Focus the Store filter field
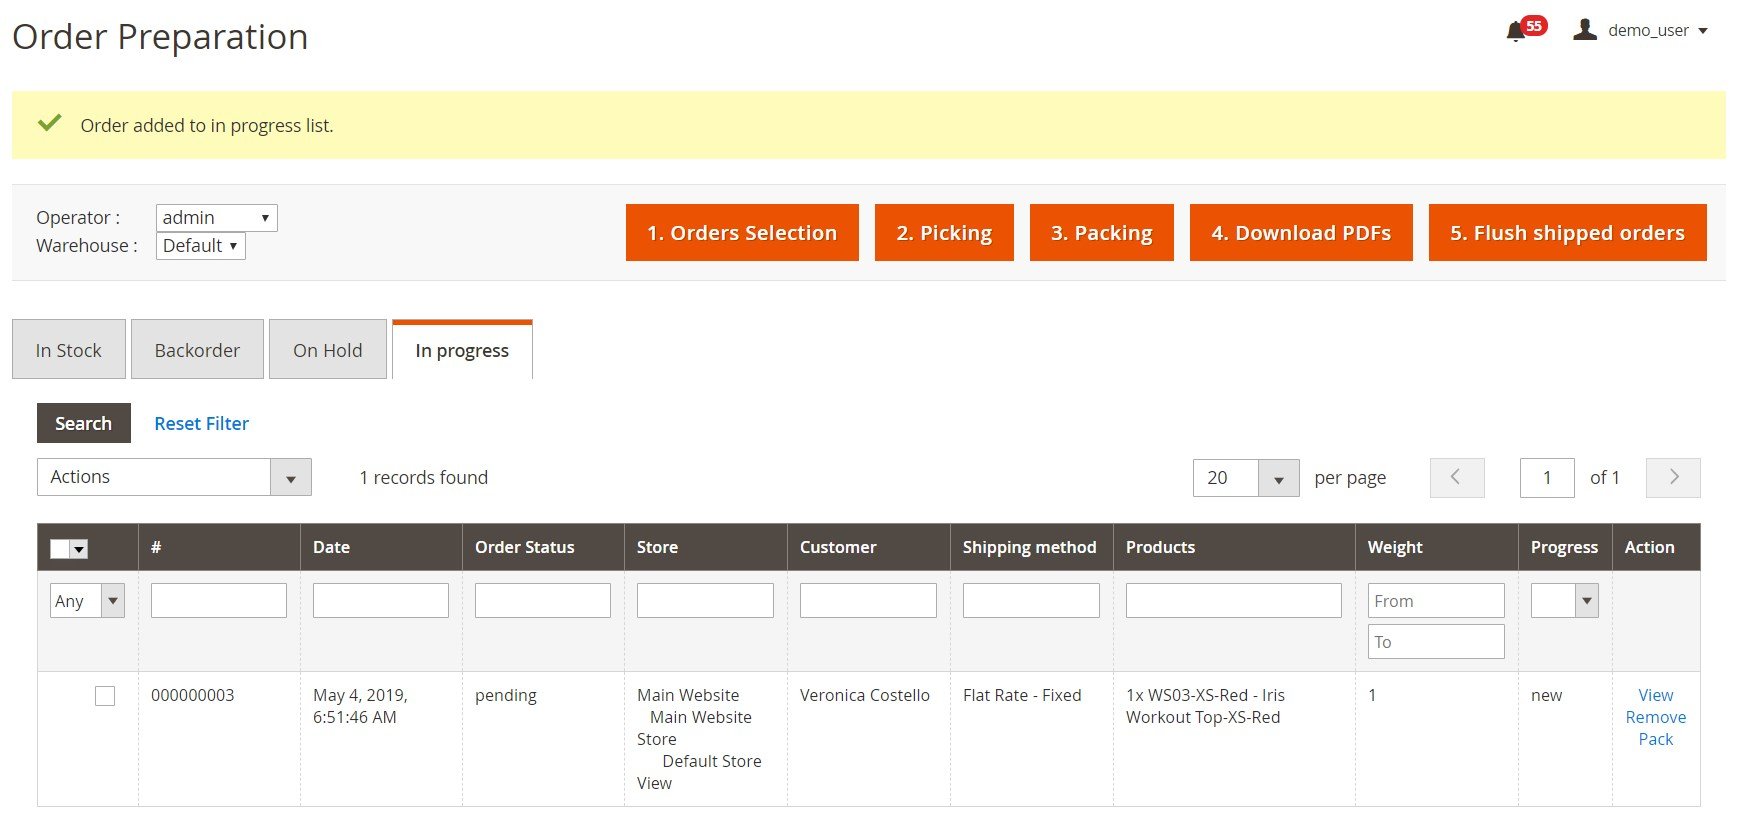1738x821 pixels. [705, 600]
